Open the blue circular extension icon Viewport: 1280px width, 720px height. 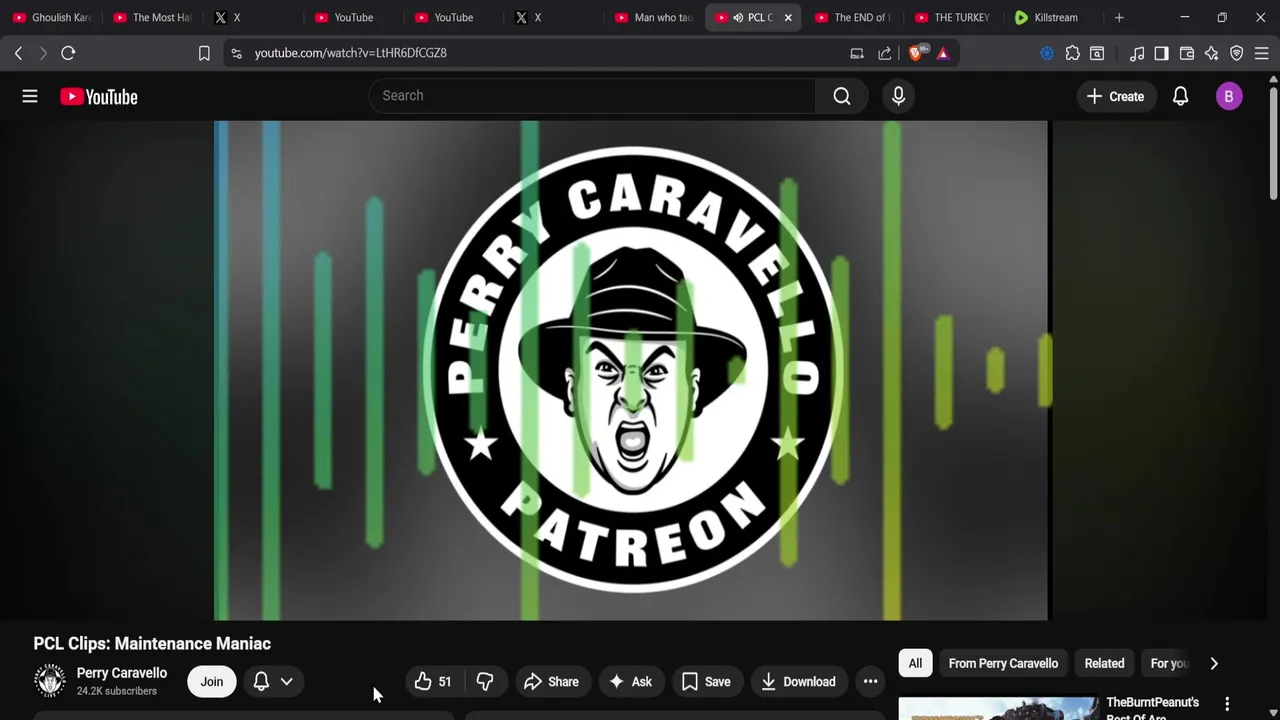[1047, 53]
